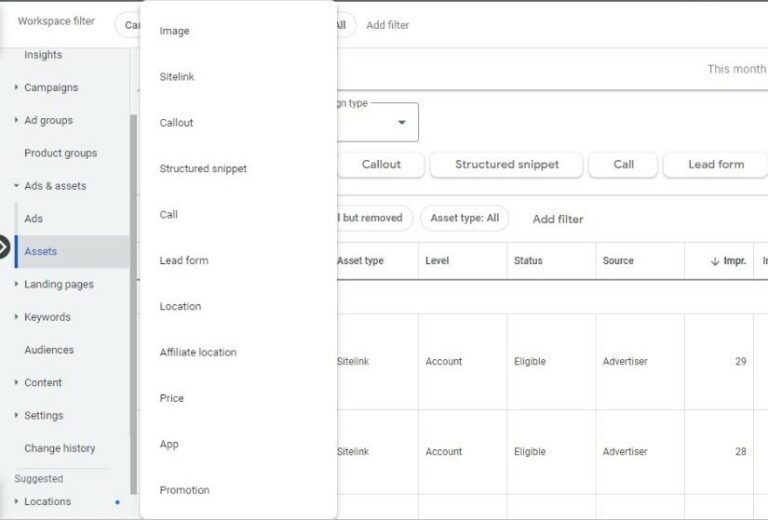The image size is (768, 520).
Task: Expand the Ad groups section
Action: [x=16, y=120]
